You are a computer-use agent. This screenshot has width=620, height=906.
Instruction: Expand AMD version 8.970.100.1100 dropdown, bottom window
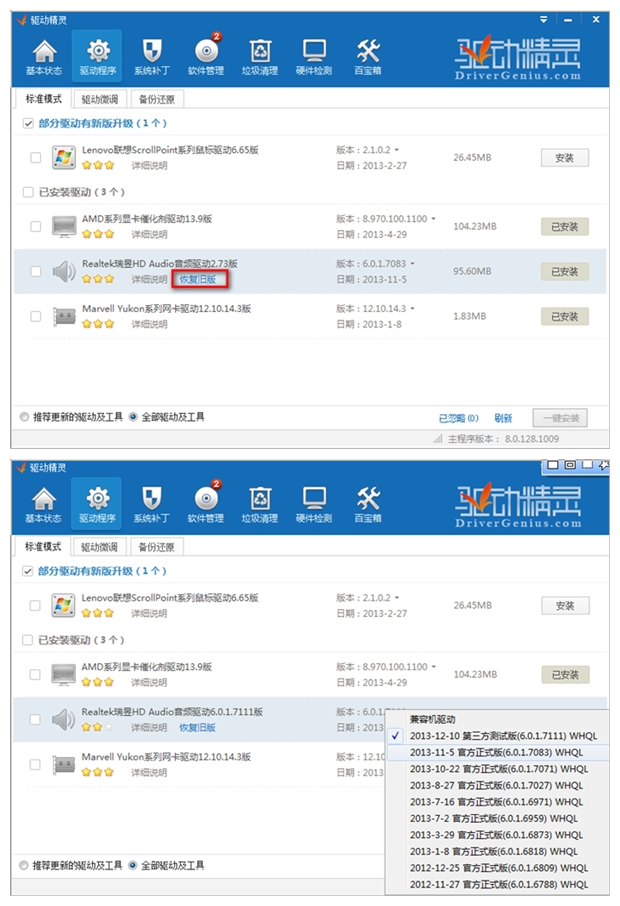tap(433, 666)
